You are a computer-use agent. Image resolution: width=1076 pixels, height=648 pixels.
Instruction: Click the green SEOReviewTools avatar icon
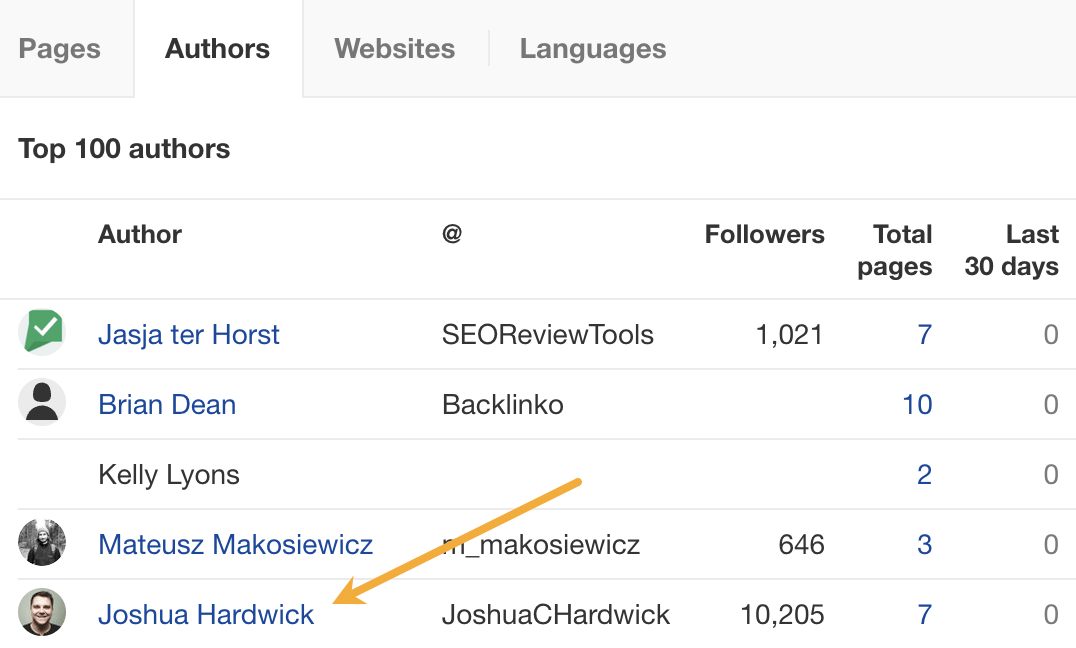[x=42, y=331]
